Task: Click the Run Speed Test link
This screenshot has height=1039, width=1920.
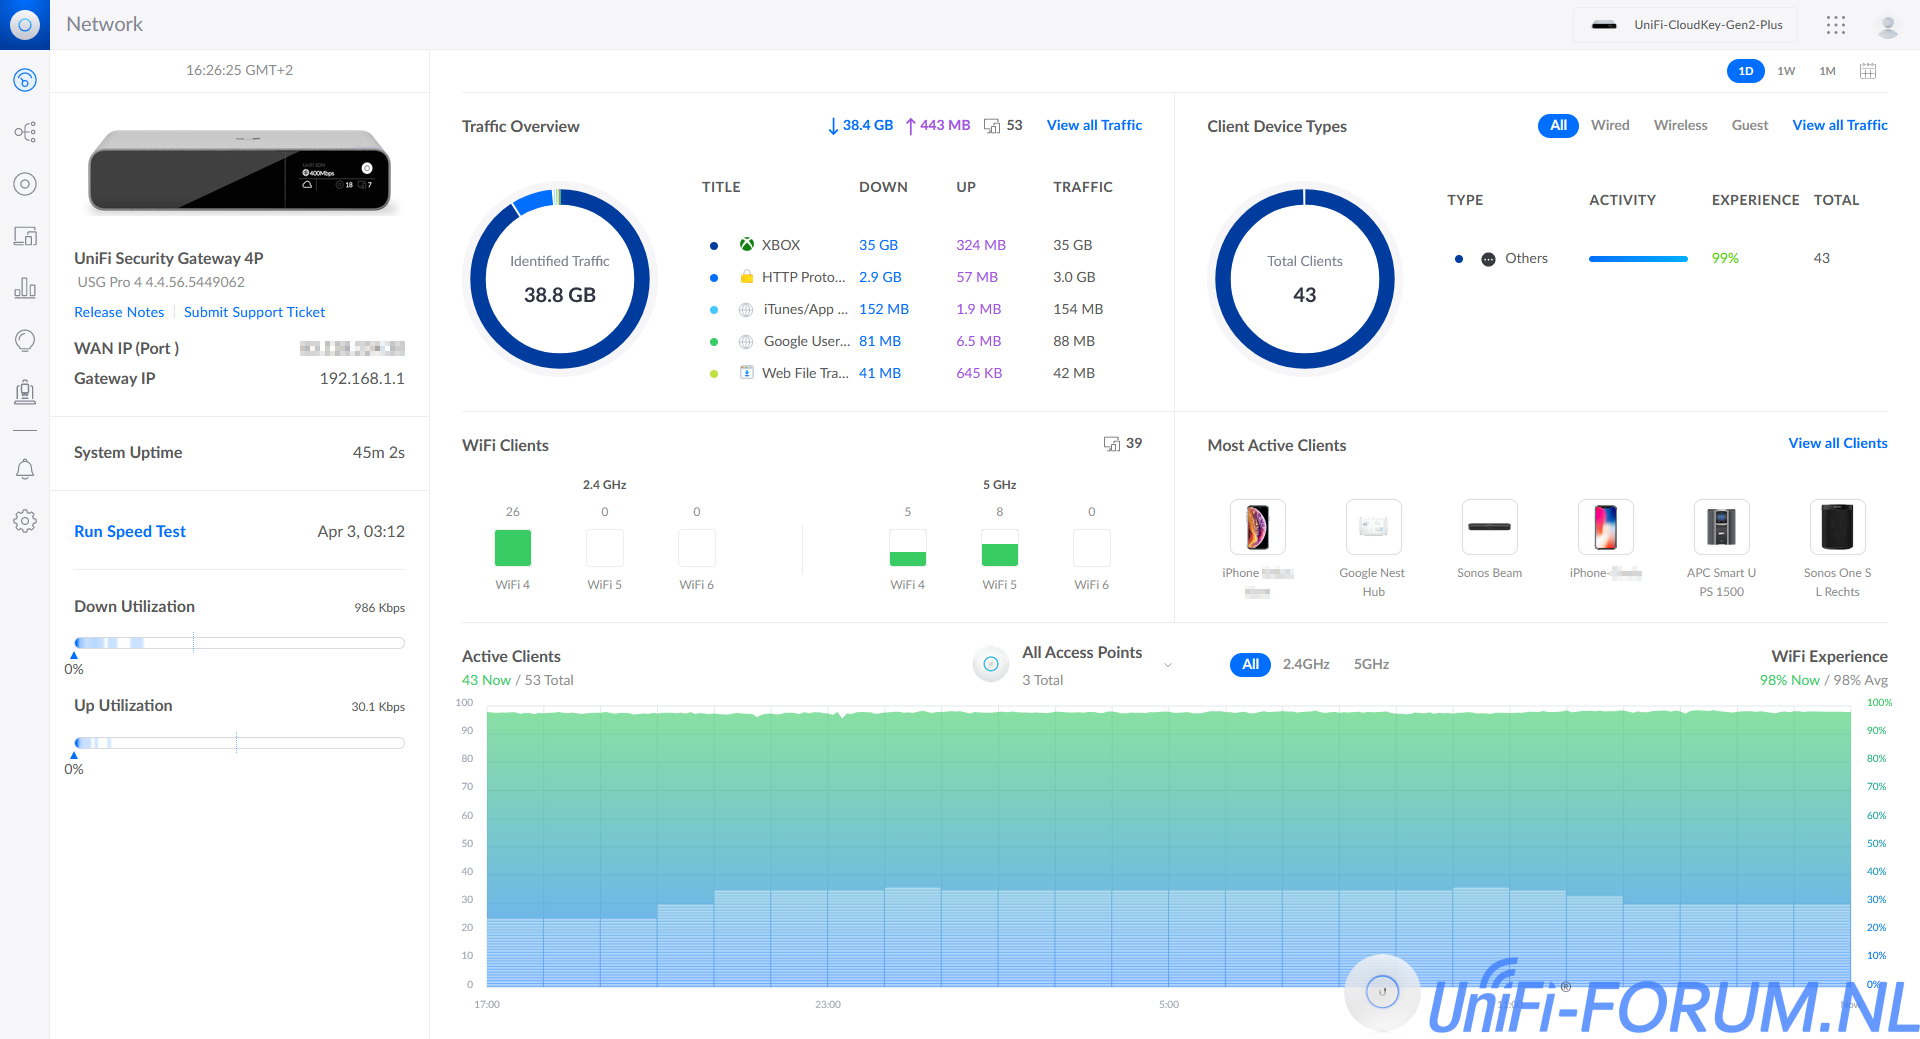Action: click(130, 531)
